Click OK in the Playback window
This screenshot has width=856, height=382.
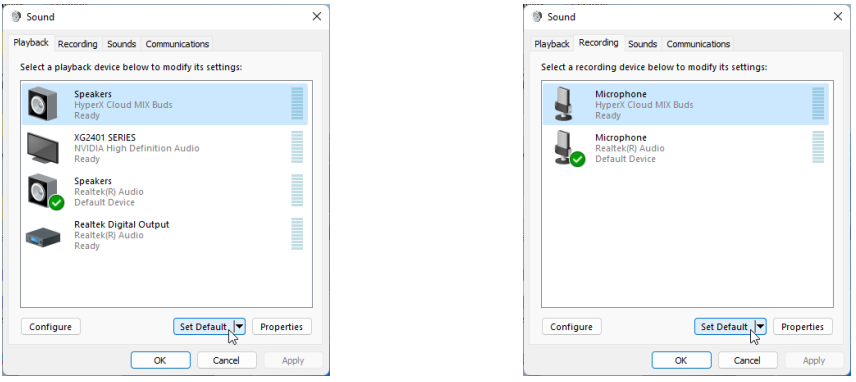(x=160, y=360)
